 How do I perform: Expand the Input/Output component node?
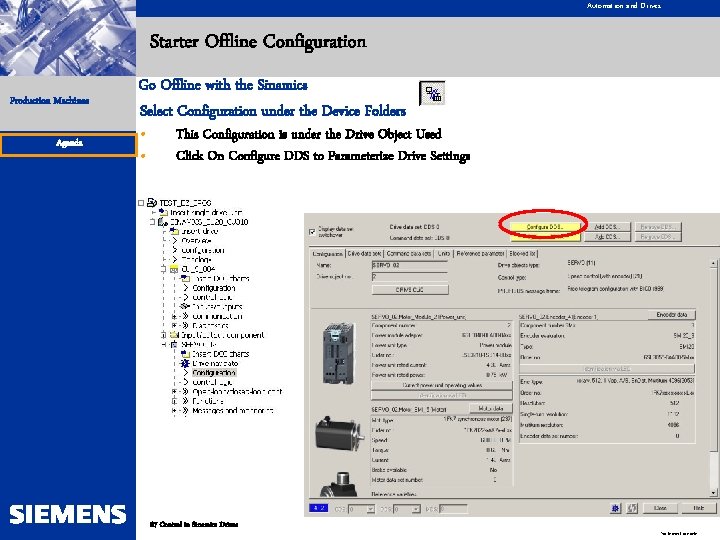point(163,335)
